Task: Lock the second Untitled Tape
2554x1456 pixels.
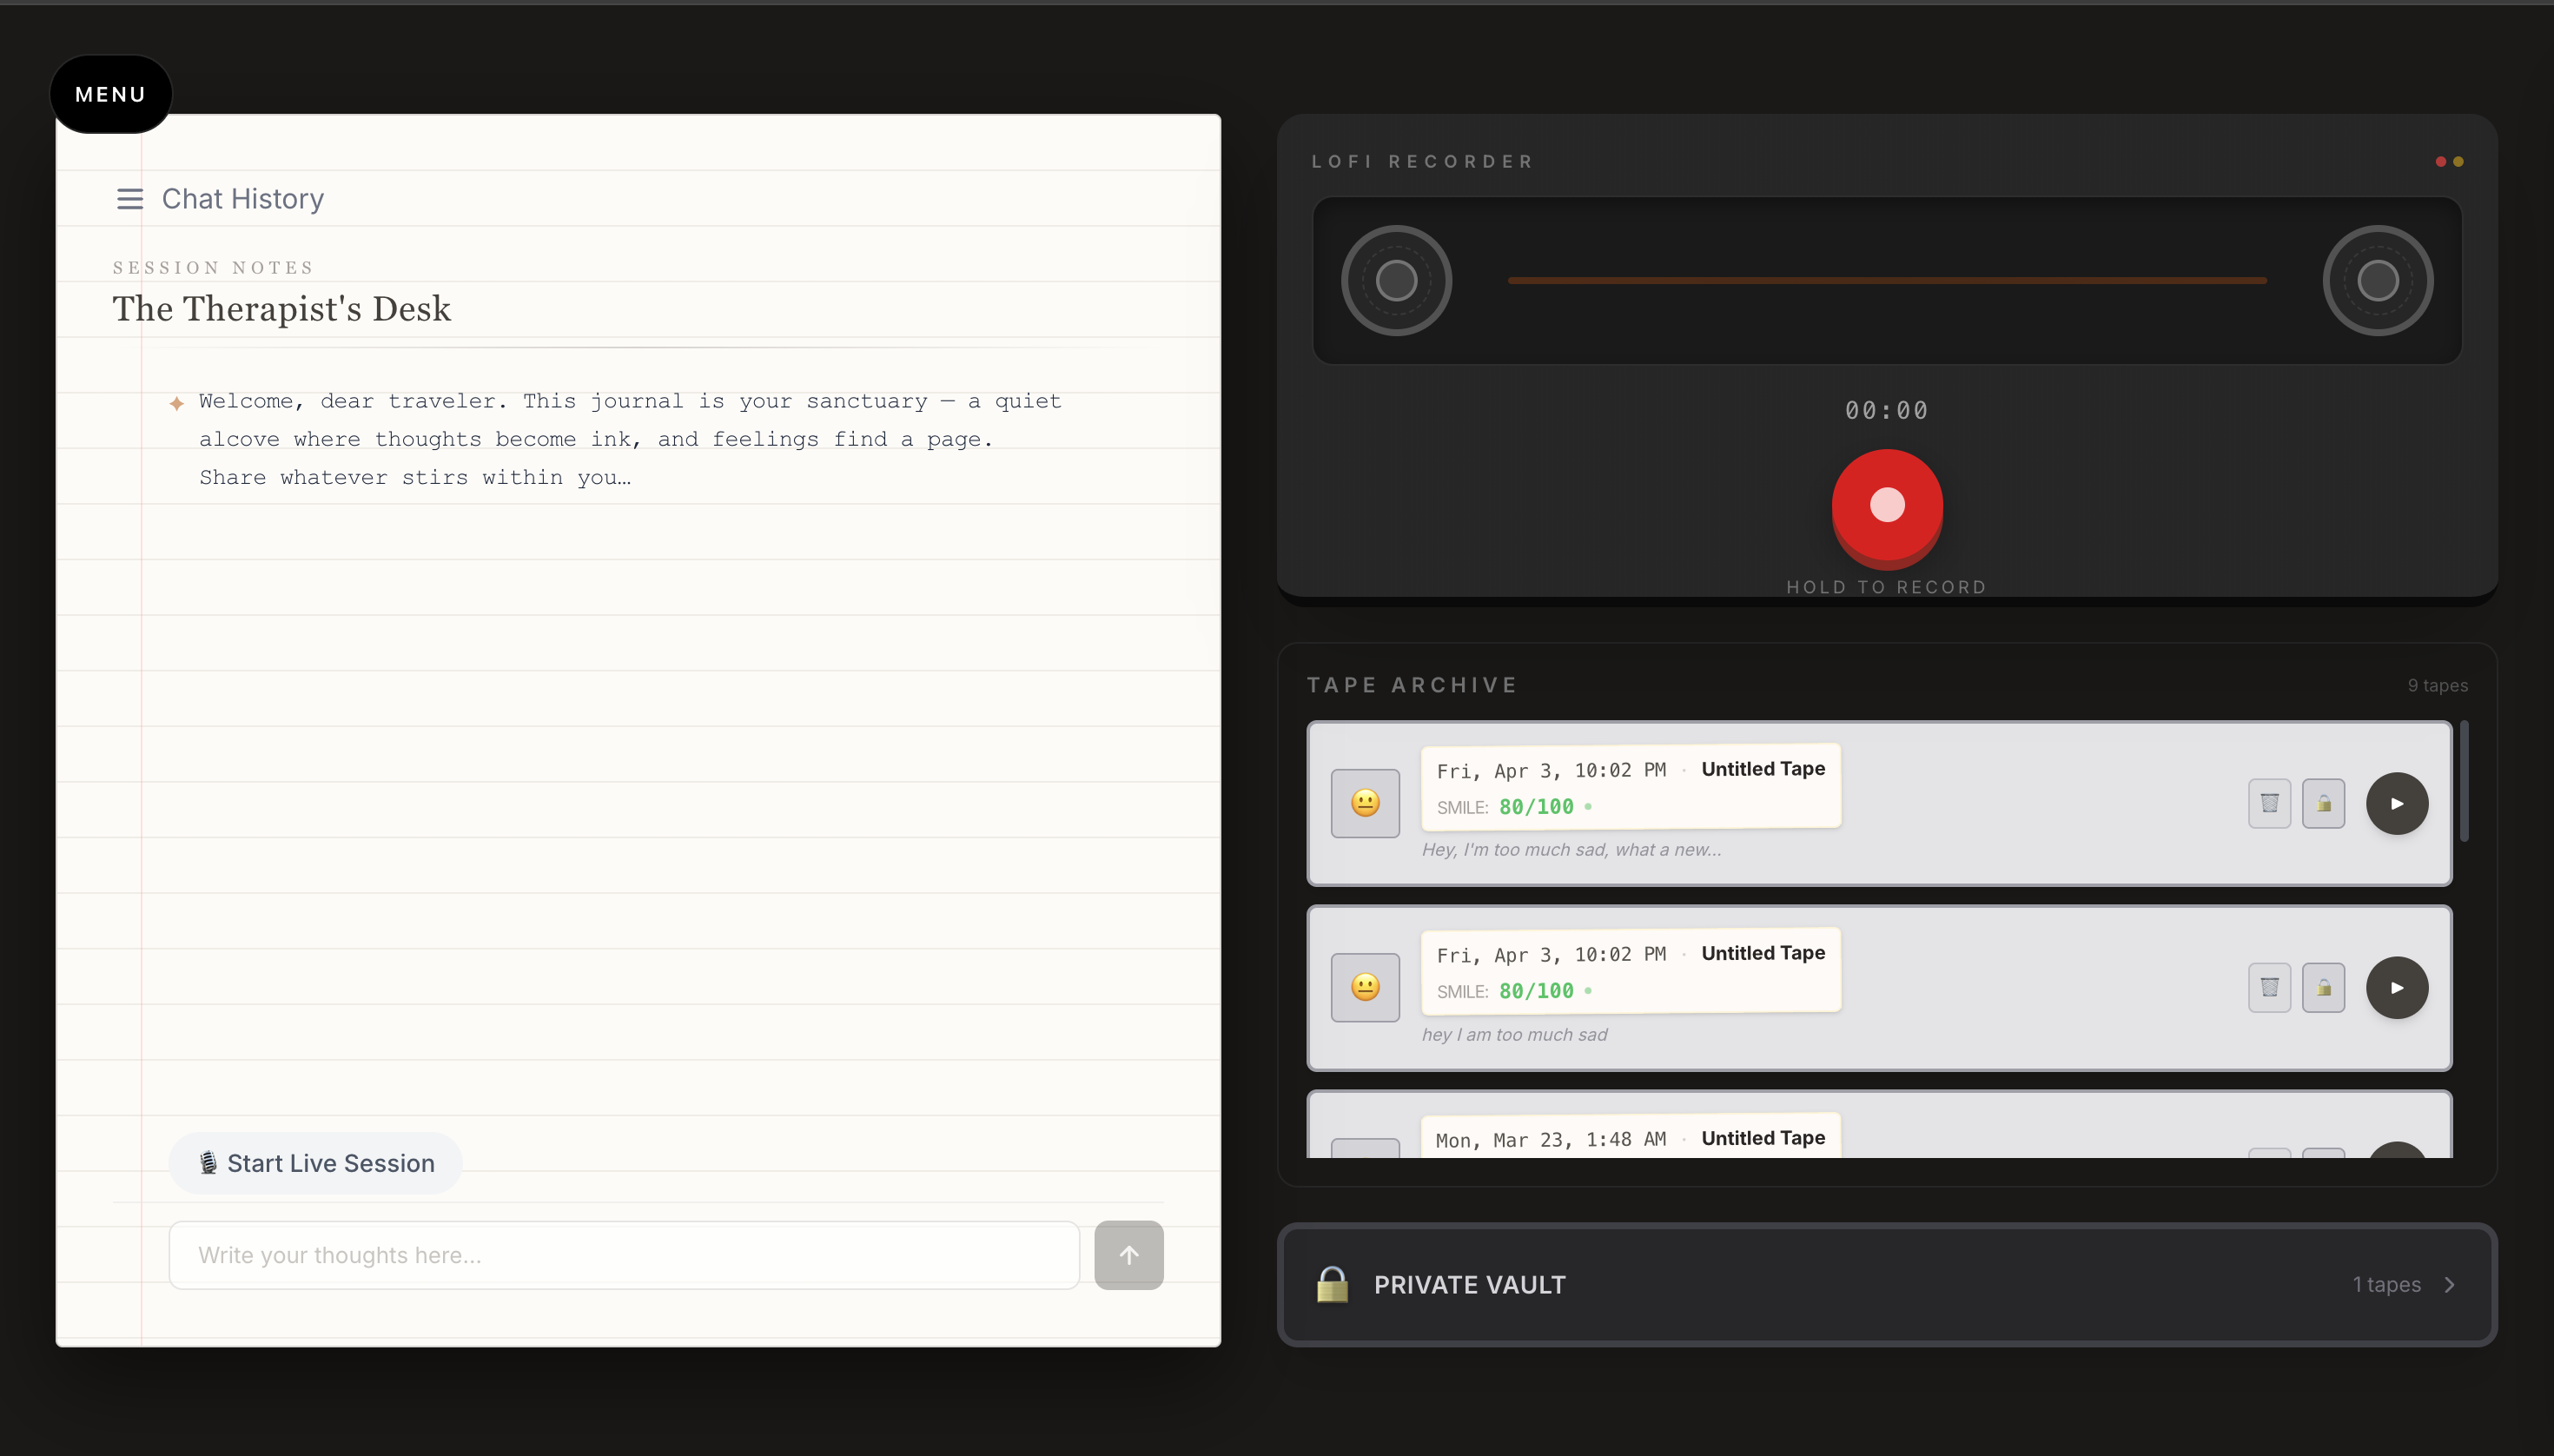Action: coord(2323,988)
